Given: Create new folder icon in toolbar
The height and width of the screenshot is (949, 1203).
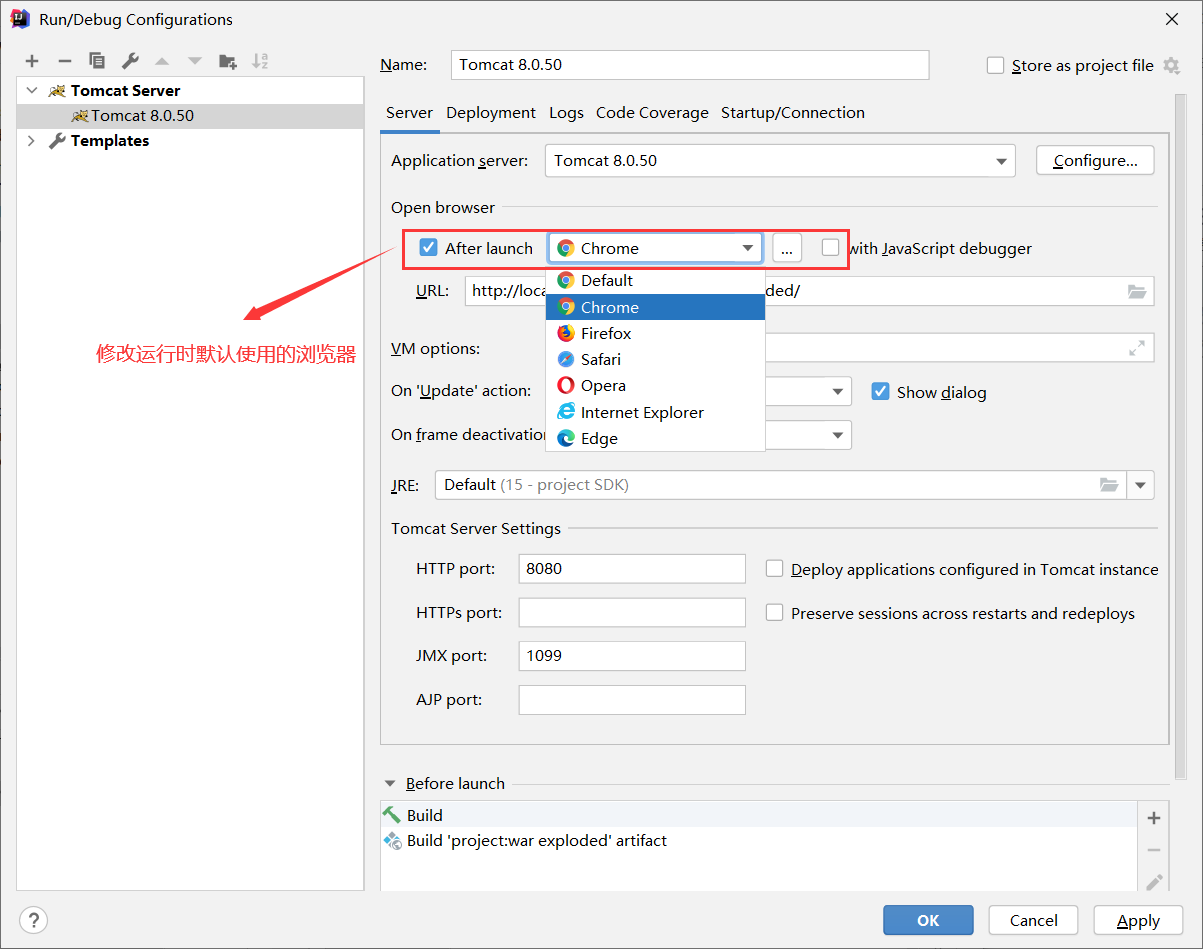Looking at the screenshot, I should (228, 61).
